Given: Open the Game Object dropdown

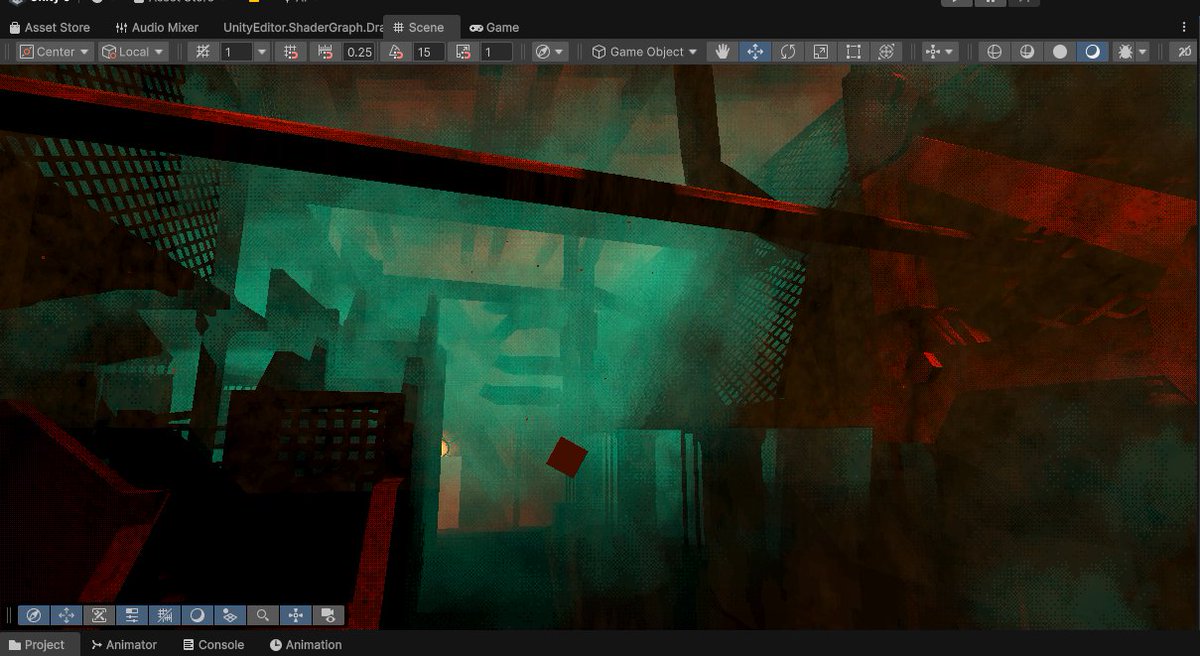Looking at the screenshot, I should pos(644,51).
